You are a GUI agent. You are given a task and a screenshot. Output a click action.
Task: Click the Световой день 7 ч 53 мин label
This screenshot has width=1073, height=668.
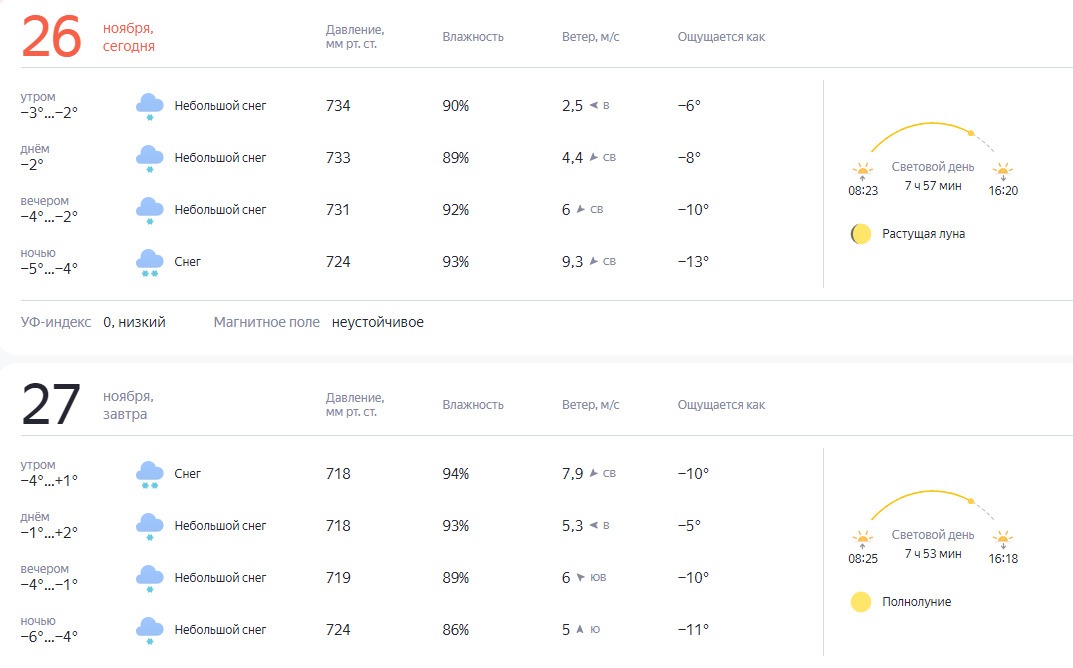tap(933, 544)
